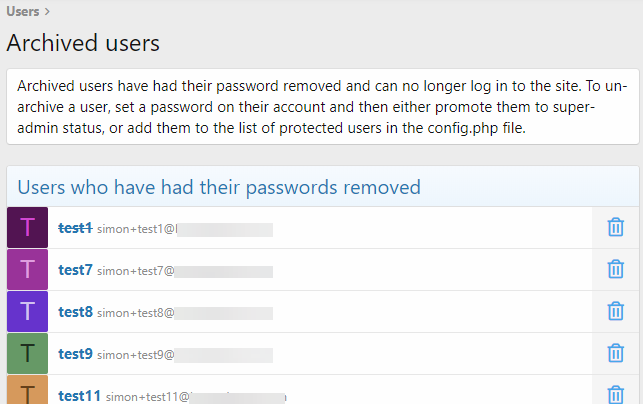The width and height of the screenshot is (643, 404).
Task: Click the trash icon for test8
Action: tap(615, 312)
